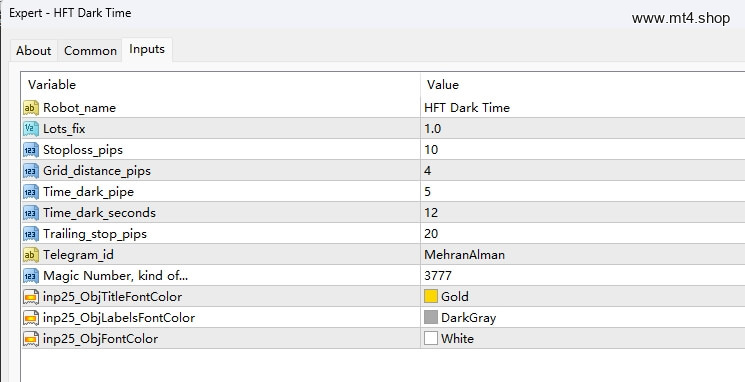Select the inp25_ObjTitleFontColor variable label
The width and height of the screenshot is (745, 382).
click(113, 297)
